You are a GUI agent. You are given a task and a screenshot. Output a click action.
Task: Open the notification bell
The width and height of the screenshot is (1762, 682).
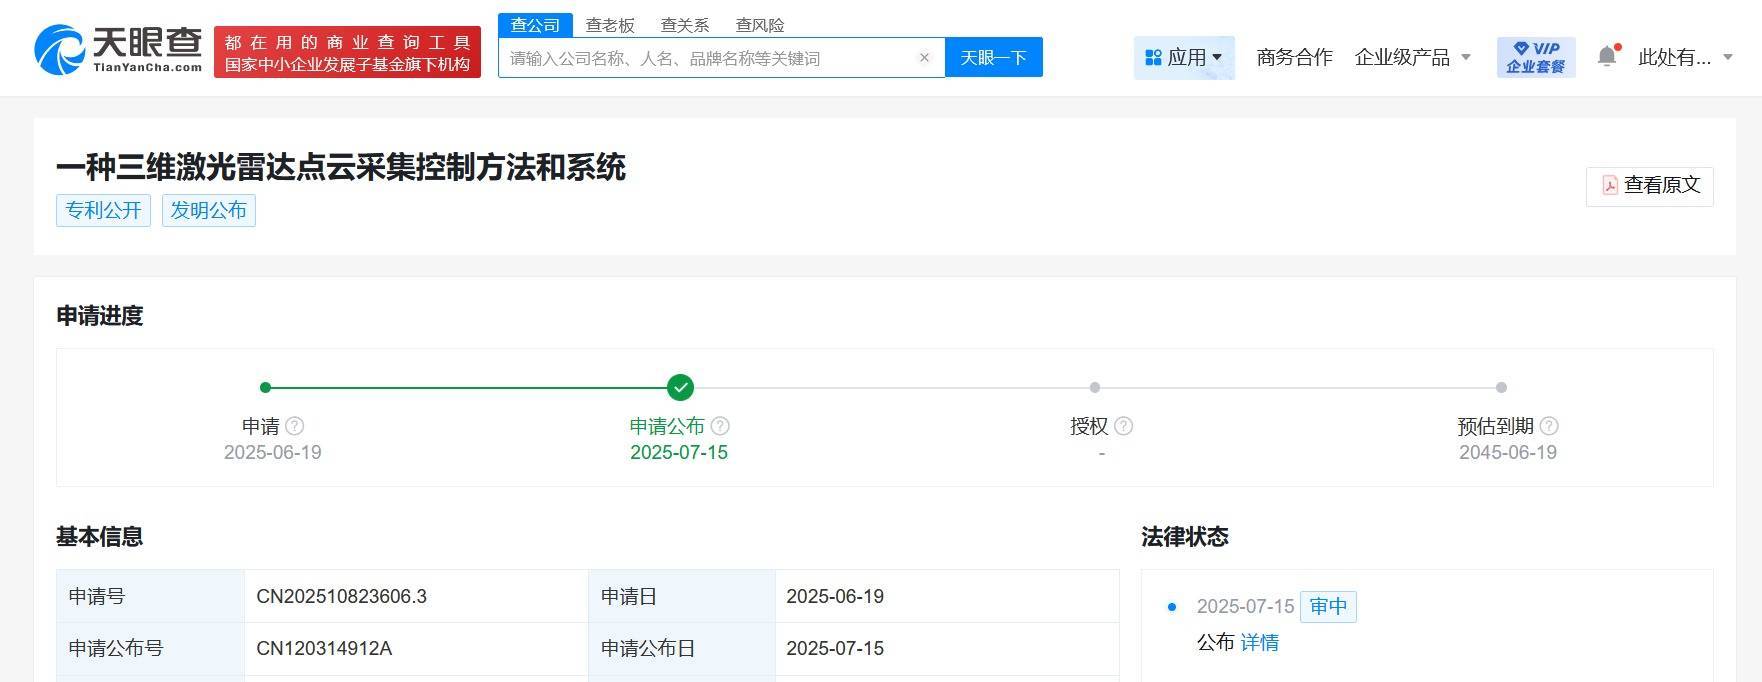(x=1607, y=56)
